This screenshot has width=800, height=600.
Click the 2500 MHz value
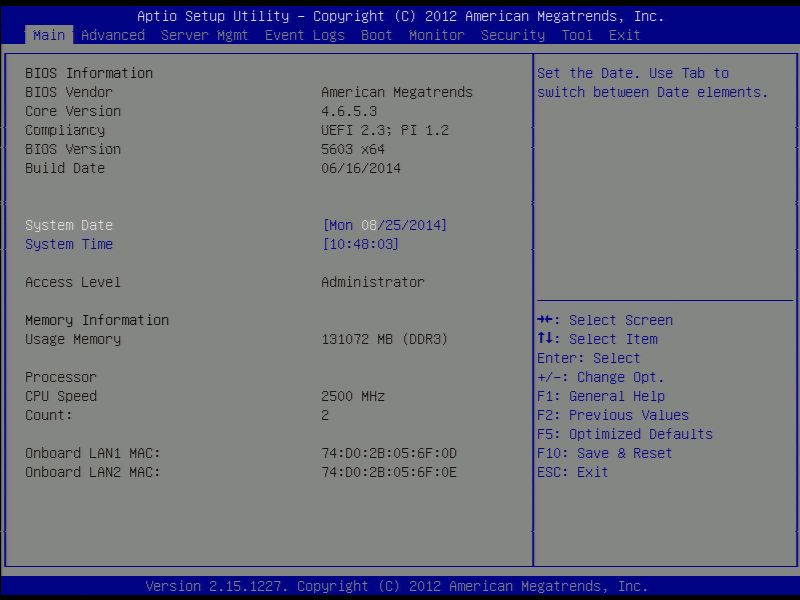pos(353,396)
